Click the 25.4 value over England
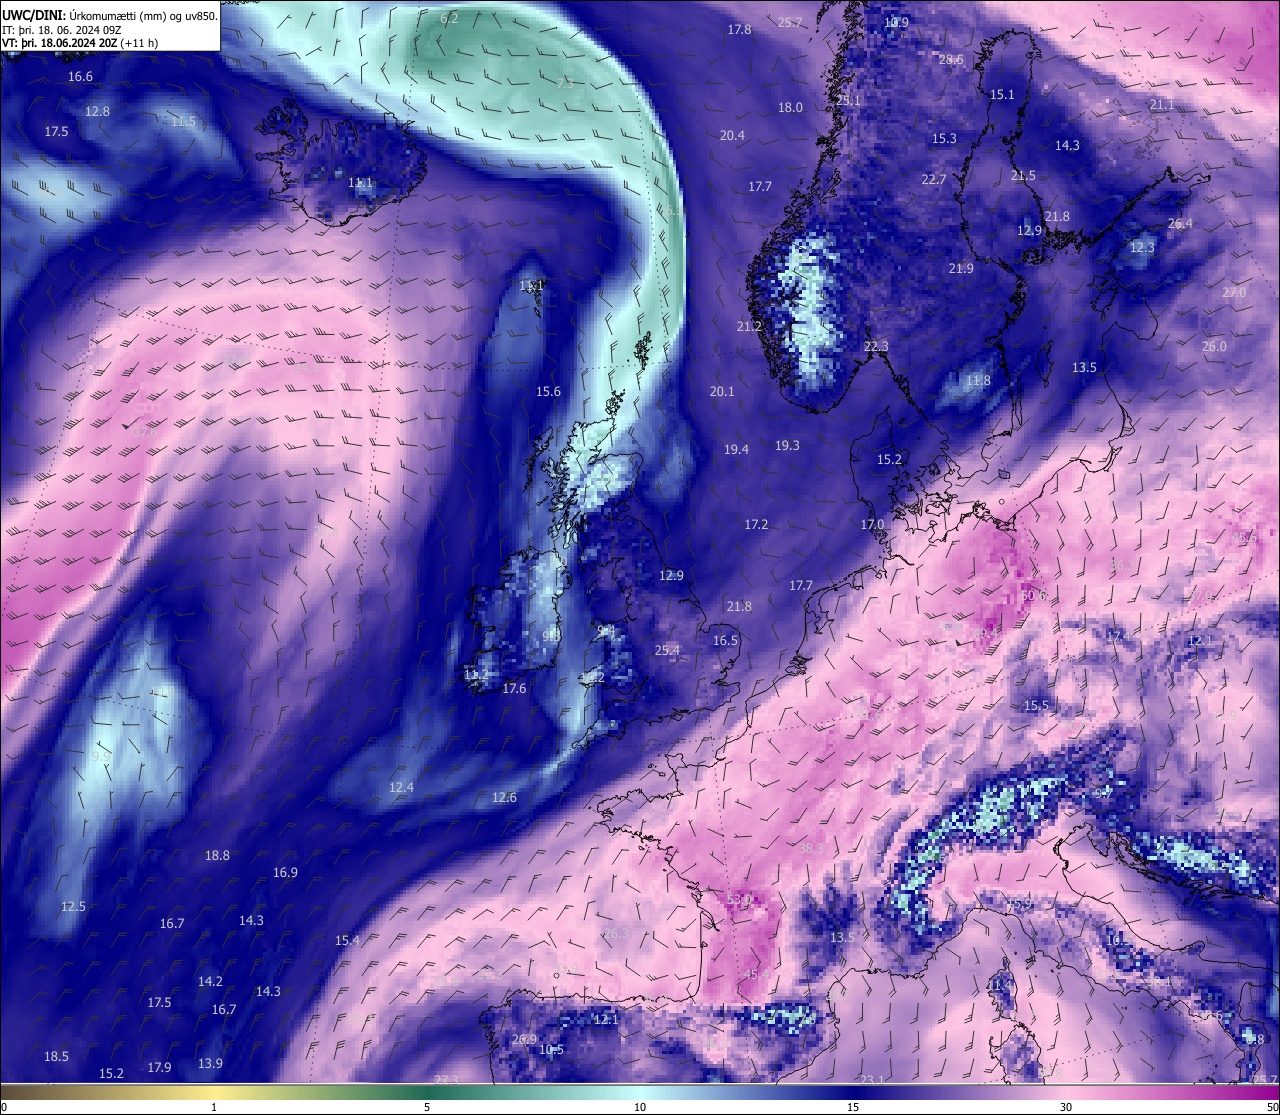 [667, 651]
